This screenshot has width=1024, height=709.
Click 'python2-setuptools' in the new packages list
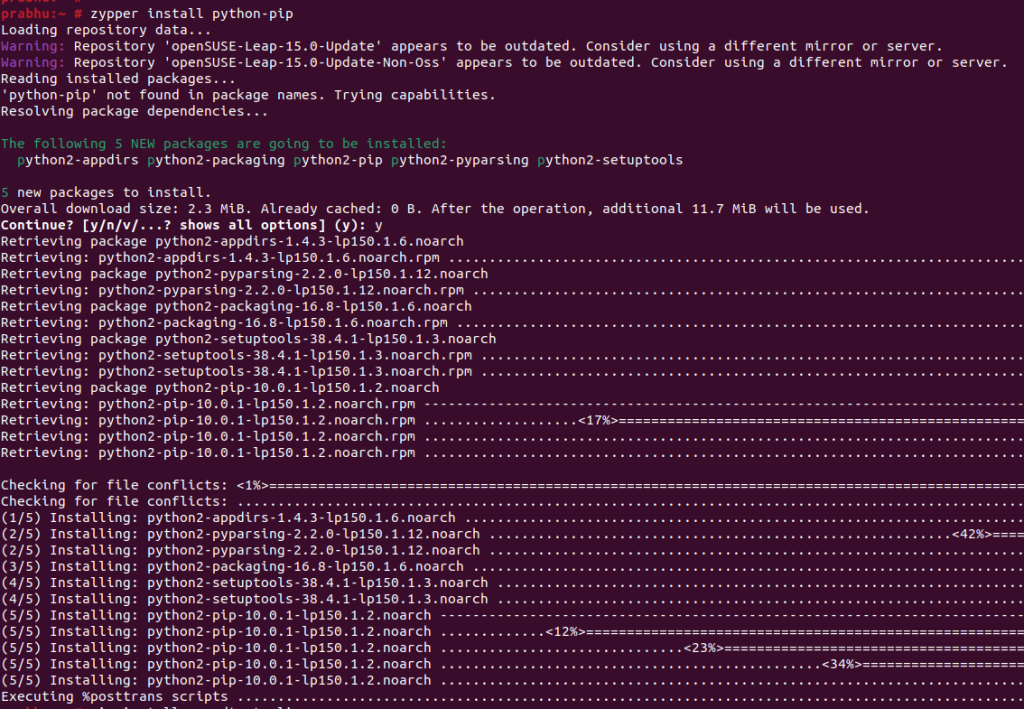tap(610, 160)
